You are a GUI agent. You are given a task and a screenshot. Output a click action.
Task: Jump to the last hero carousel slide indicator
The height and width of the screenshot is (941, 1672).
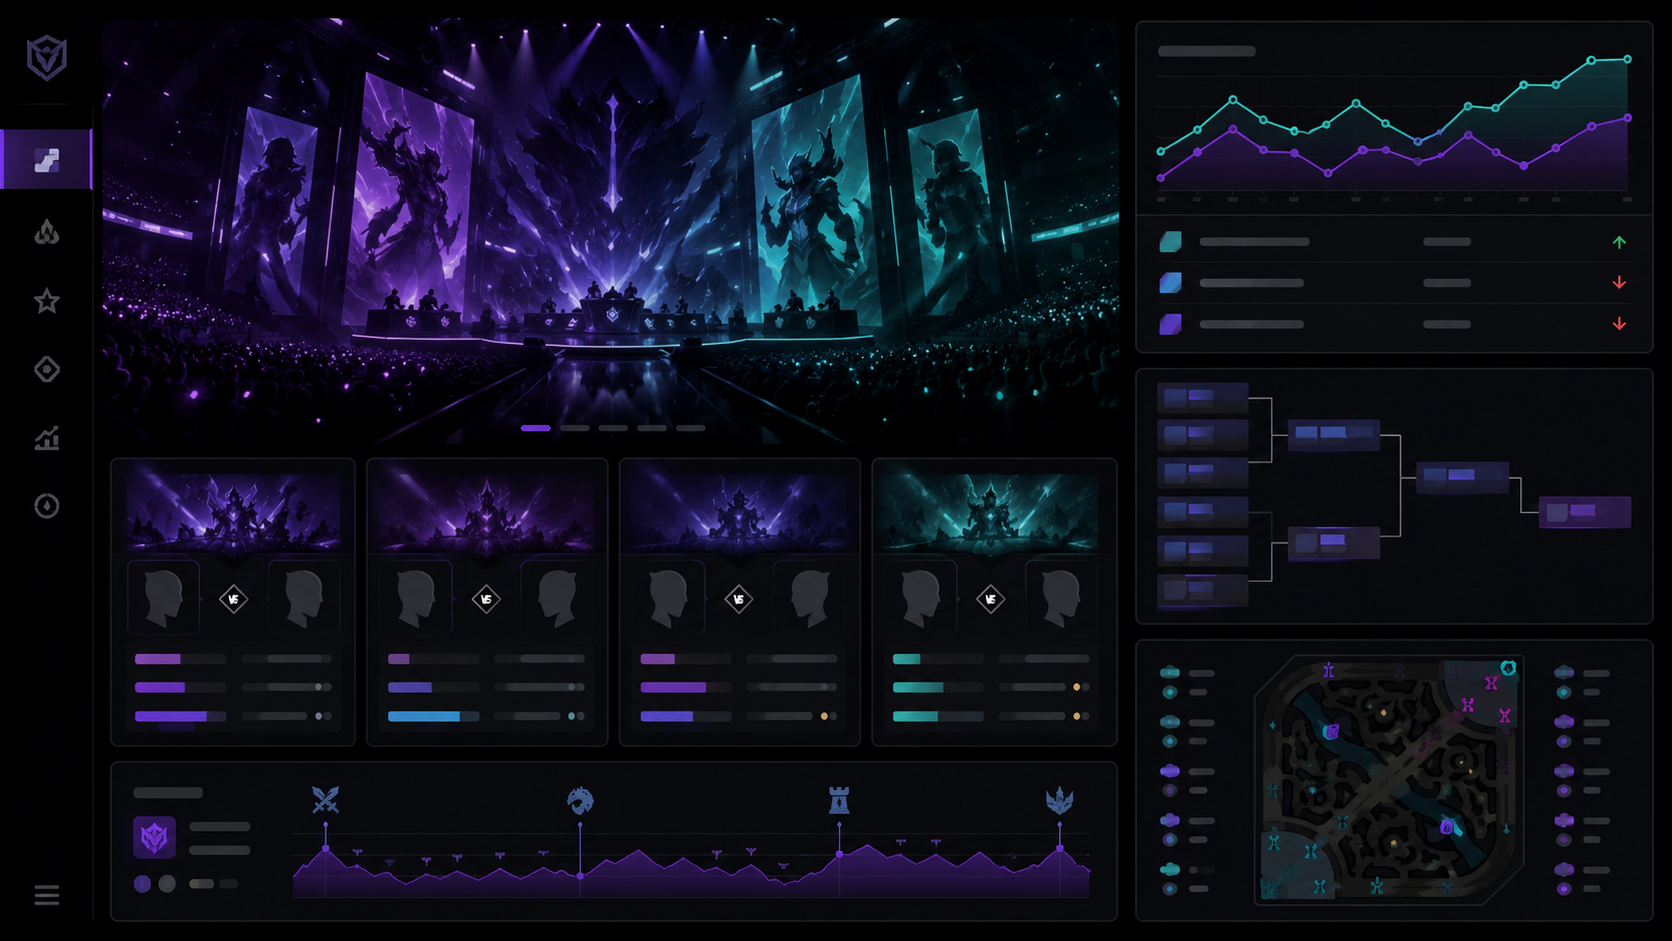[691, 428]
